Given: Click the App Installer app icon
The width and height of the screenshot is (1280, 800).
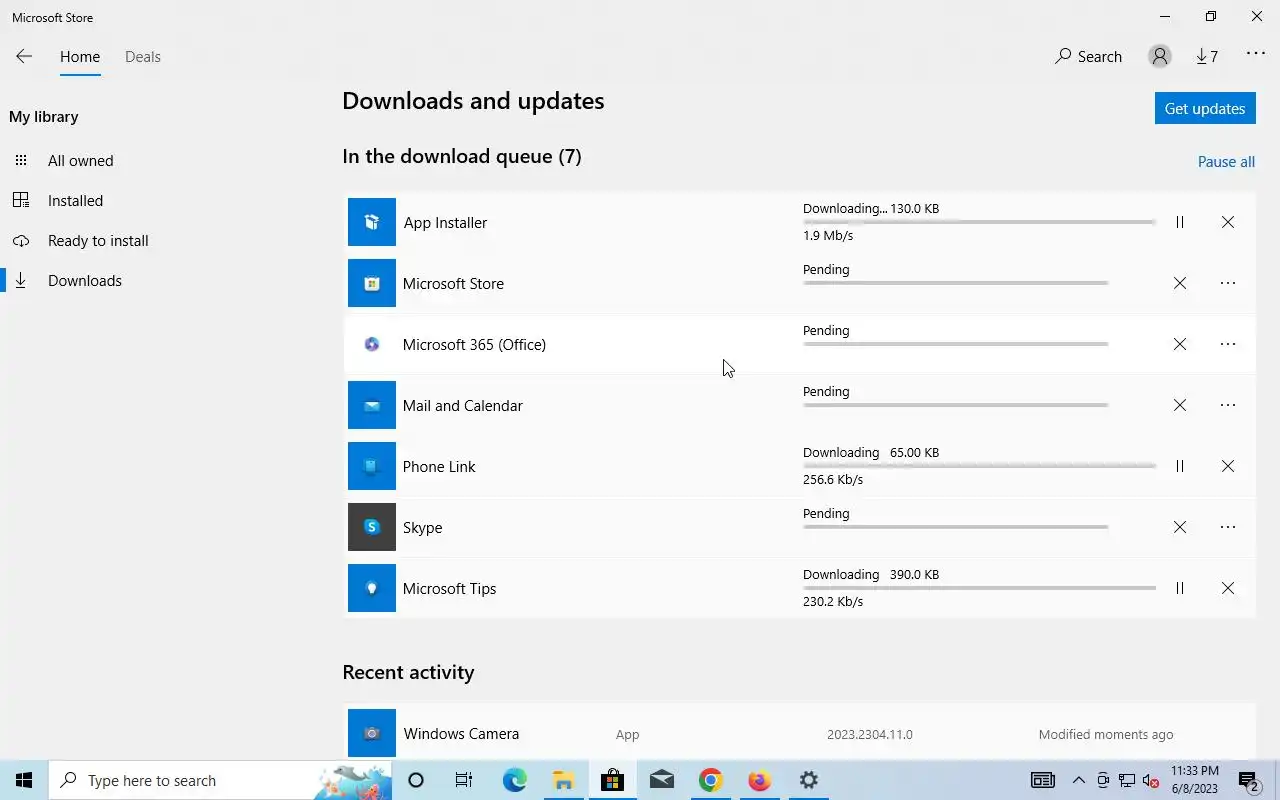Looking at the screenshot, I should 372,222.
